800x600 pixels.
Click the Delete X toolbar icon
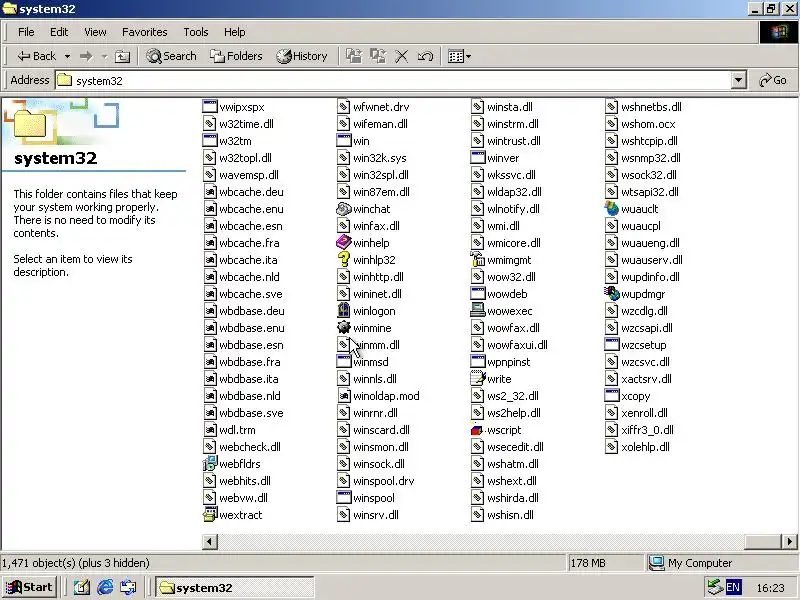tap(402, 56)
